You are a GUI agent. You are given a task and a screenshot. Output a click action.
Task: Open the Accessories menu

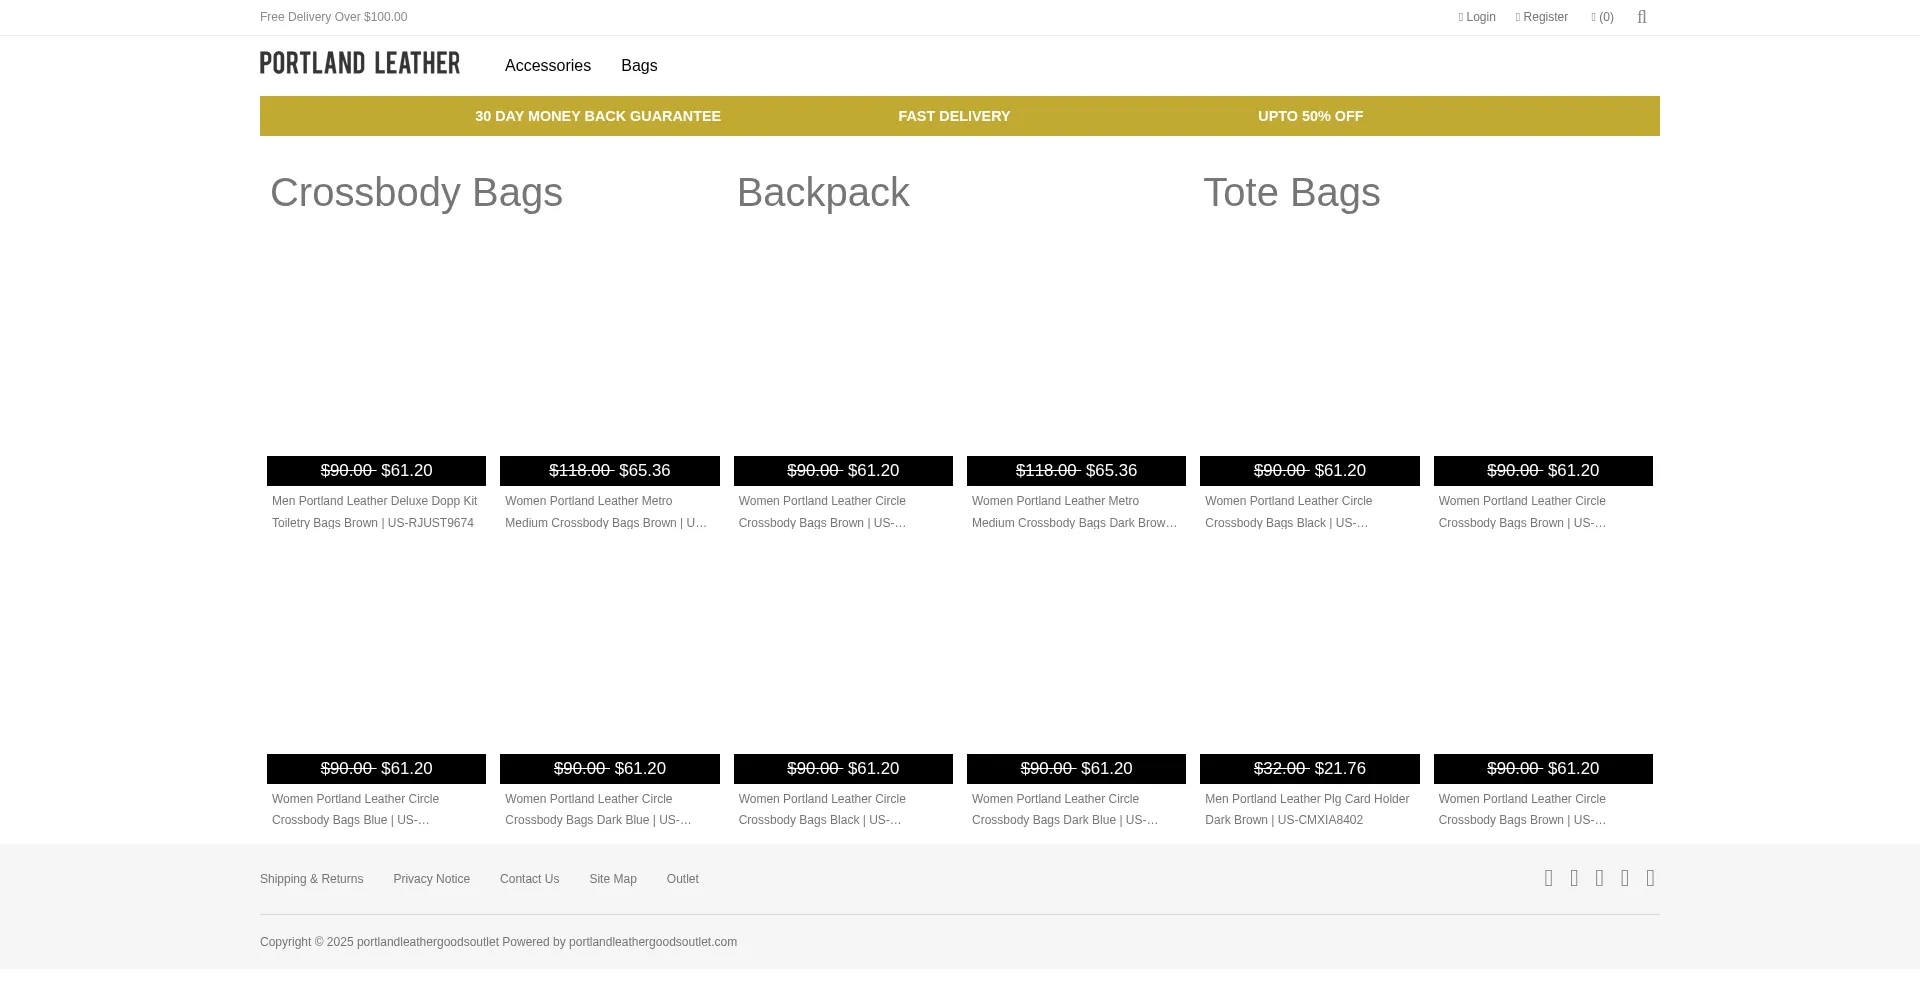[547, 66]
